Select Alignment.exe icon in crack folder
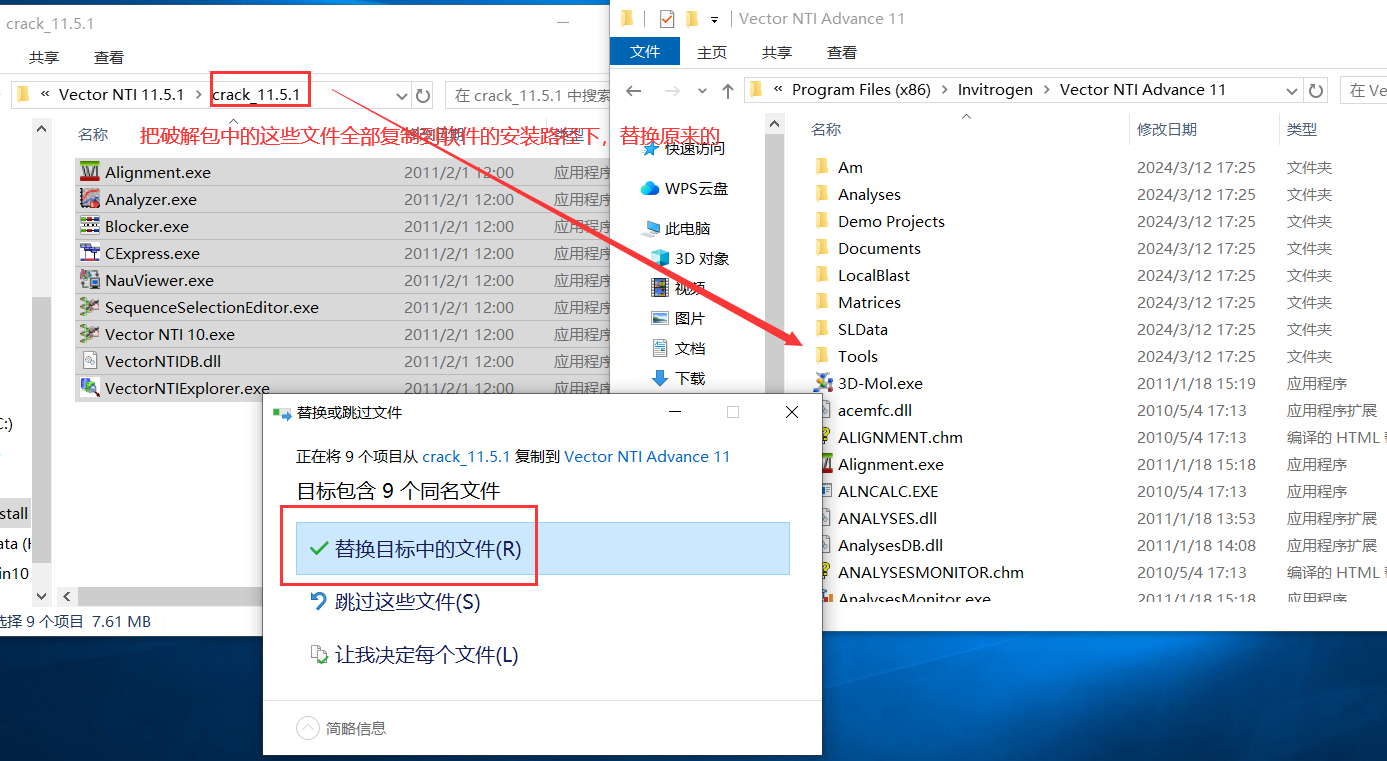The height and width of the screenshot is (761, 1387). coord(90,172)
